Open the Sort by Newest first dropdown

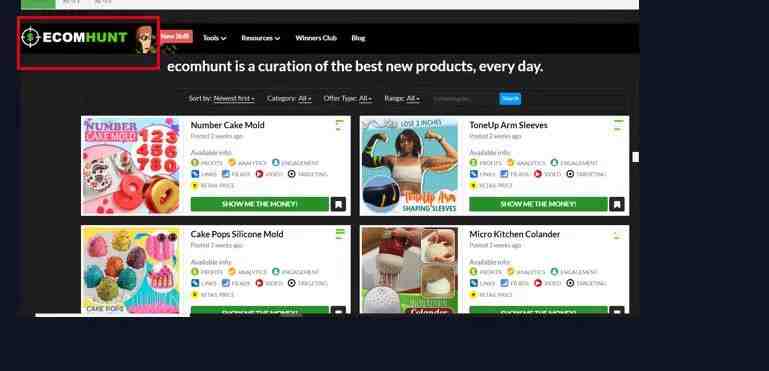[222, 99]
